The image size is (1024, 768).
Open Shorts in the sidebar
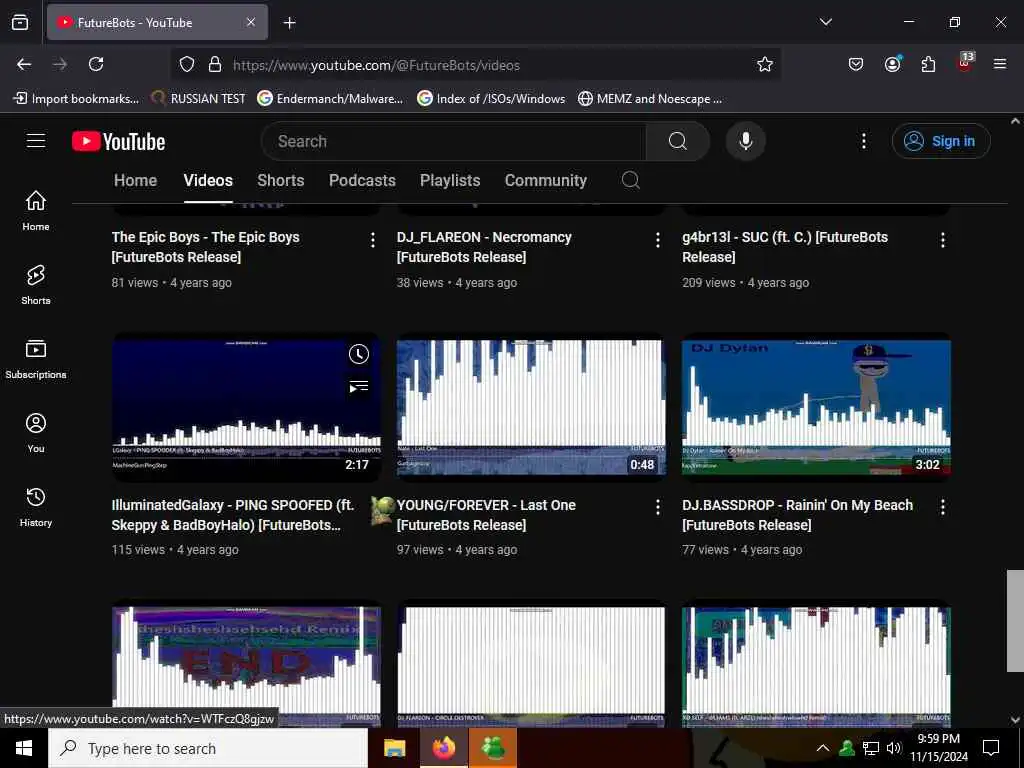36,285
